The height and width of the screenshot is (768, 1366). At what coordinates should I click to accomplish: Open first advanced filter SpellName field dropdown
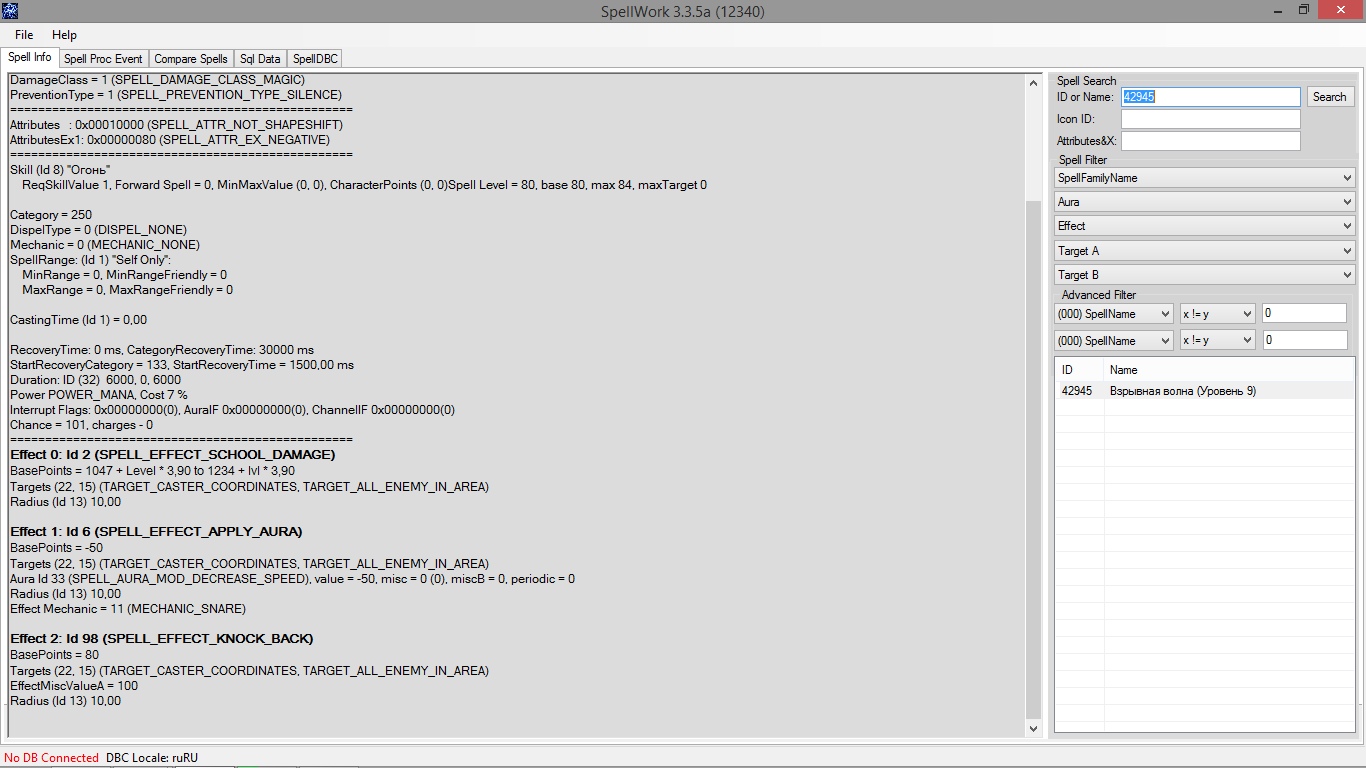[x=1113, y=314]
